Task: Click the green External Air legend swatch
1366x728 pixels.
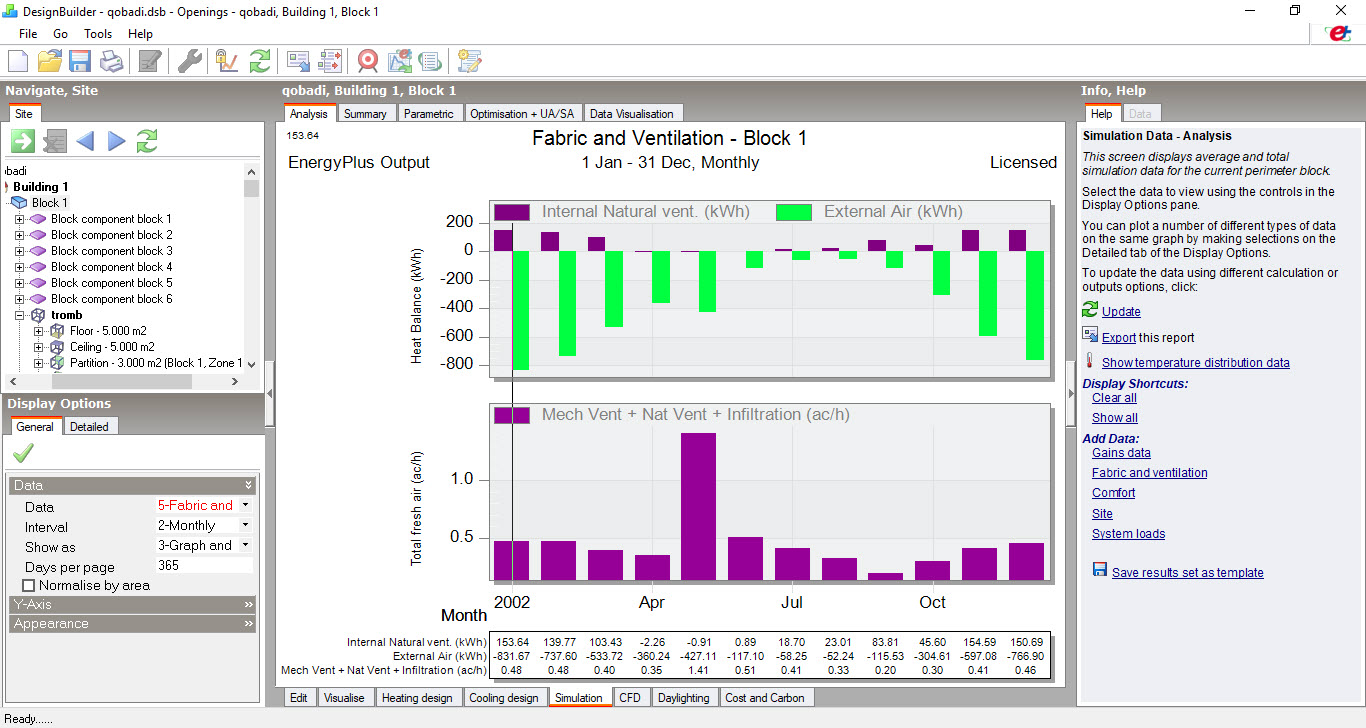Action: [794, 212]
